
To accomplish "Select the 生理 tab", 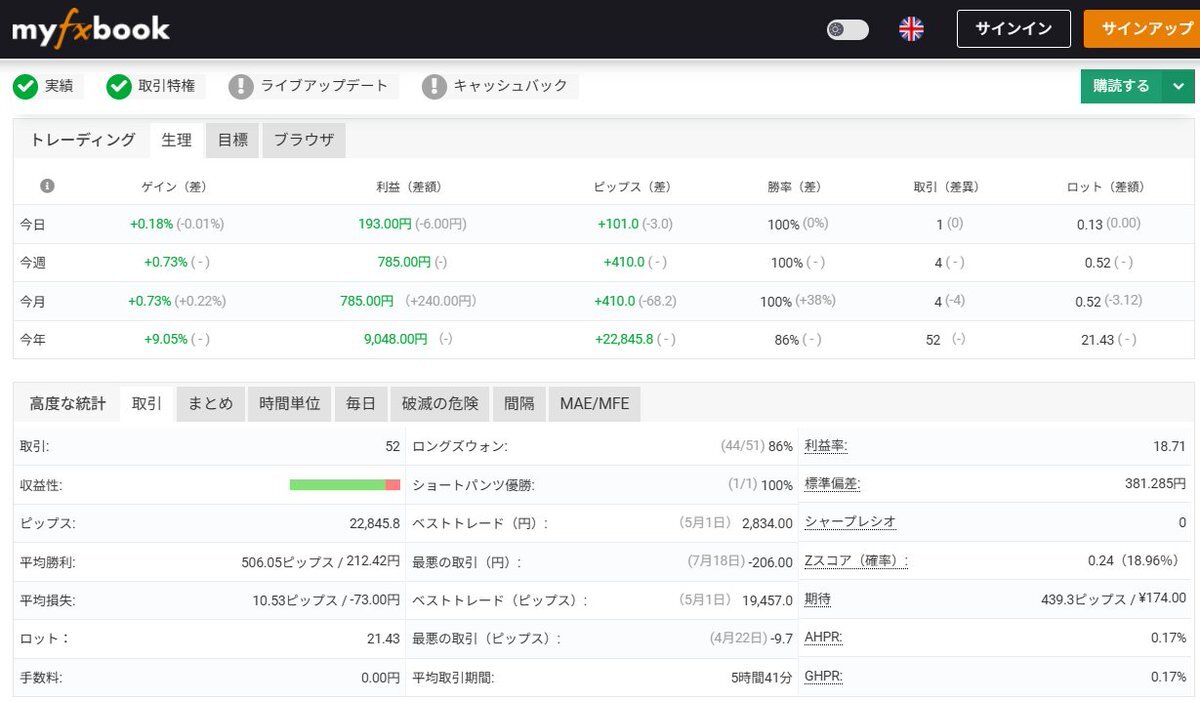I will 177,140.
